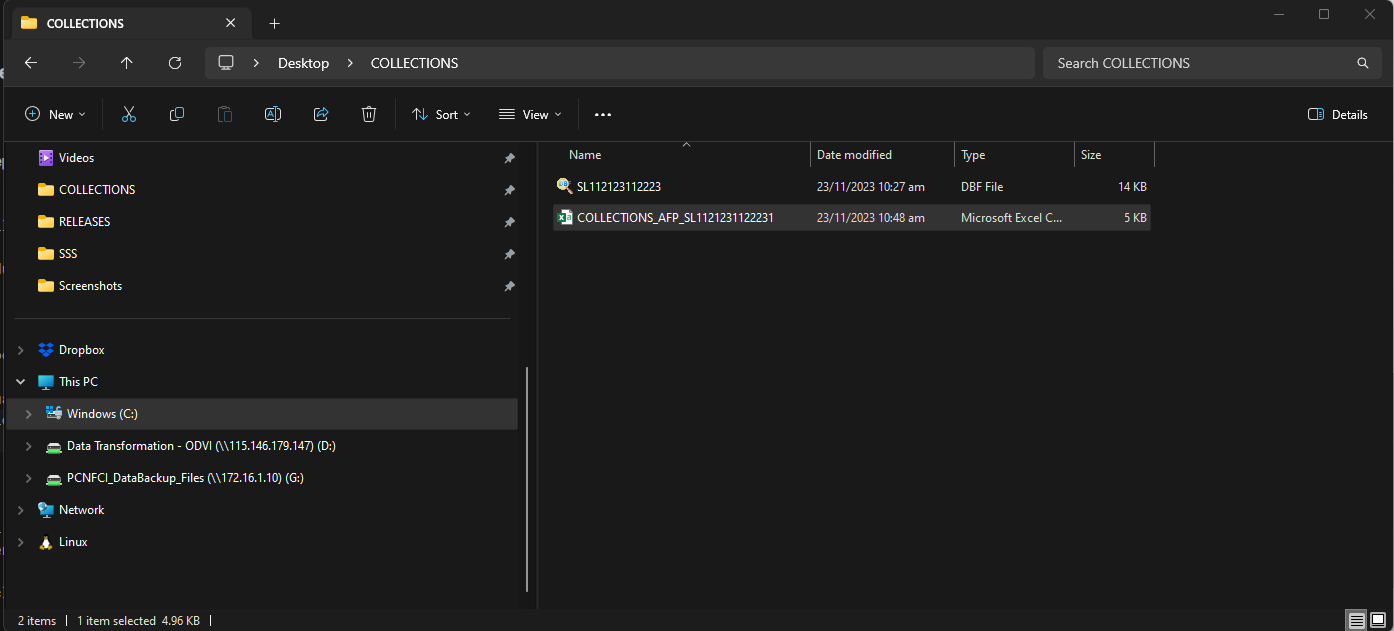The image size is (1394, 631).
Task: Click COLLECTIONS in the address breadcrumb
Action: click(x=414, y=63)
